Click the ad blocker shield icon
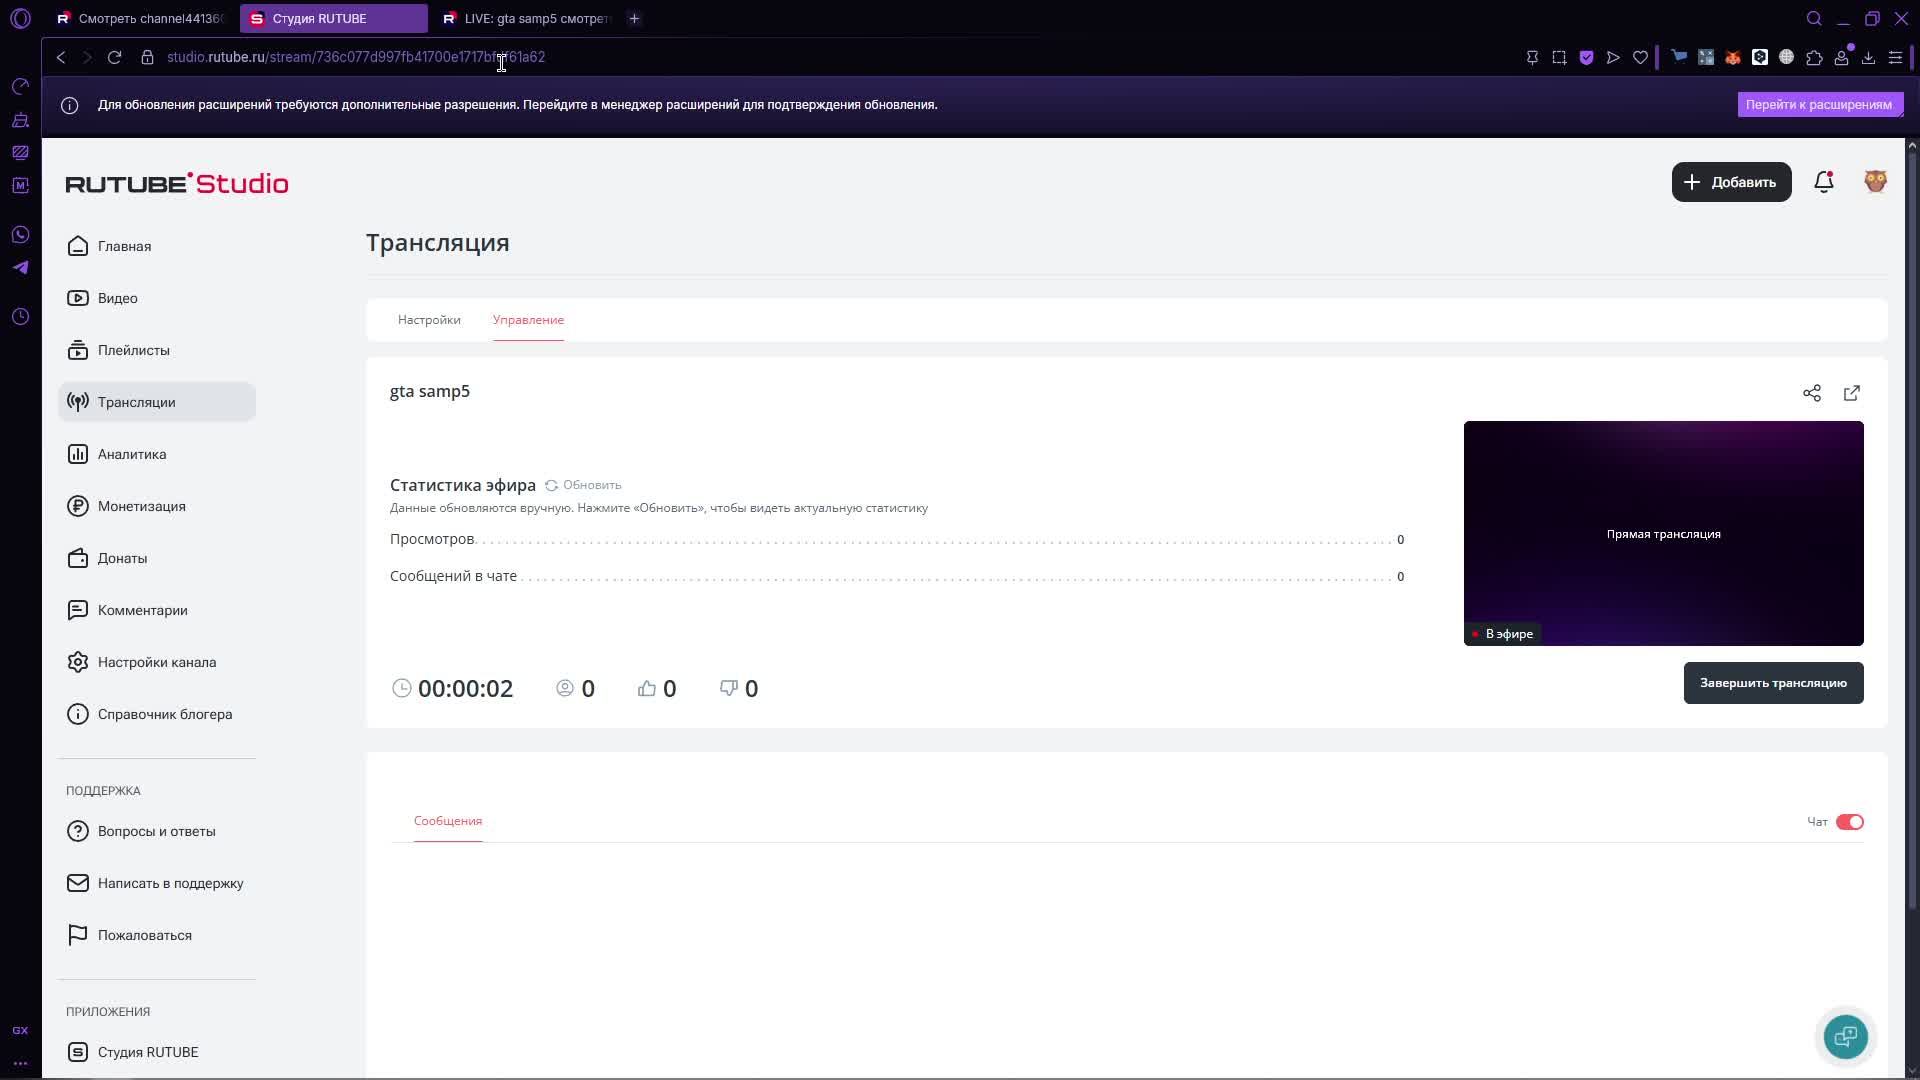This screenshot has width=1920, height=1080. [1586, 58]
